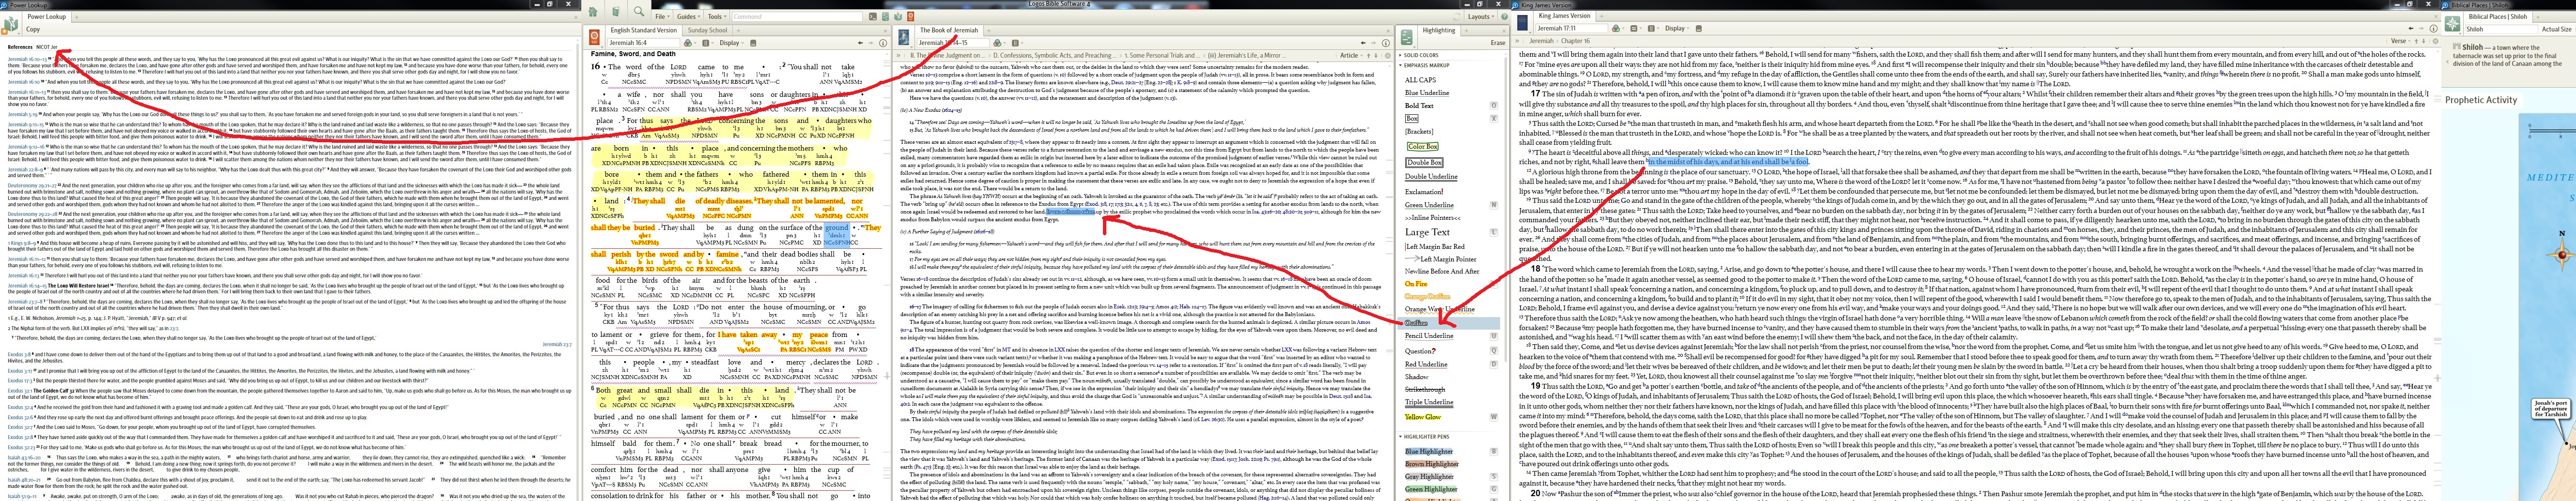Click Copy in the Power Lookup window
The height and width of the screenshot is (501, 2576).
tap(33, 29)
